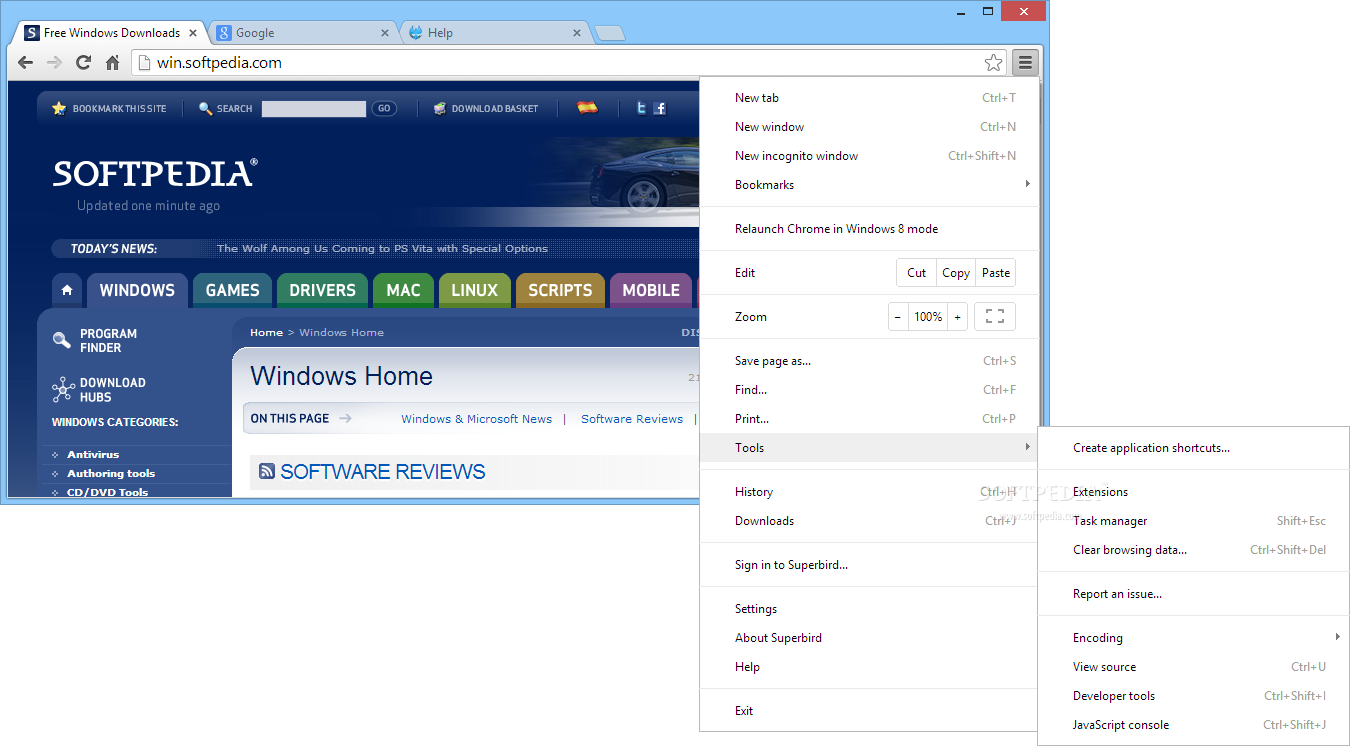This screenshot has width=1350, height=746.
Task: Open Developer tools from submenu
Action: point(1194,696)
